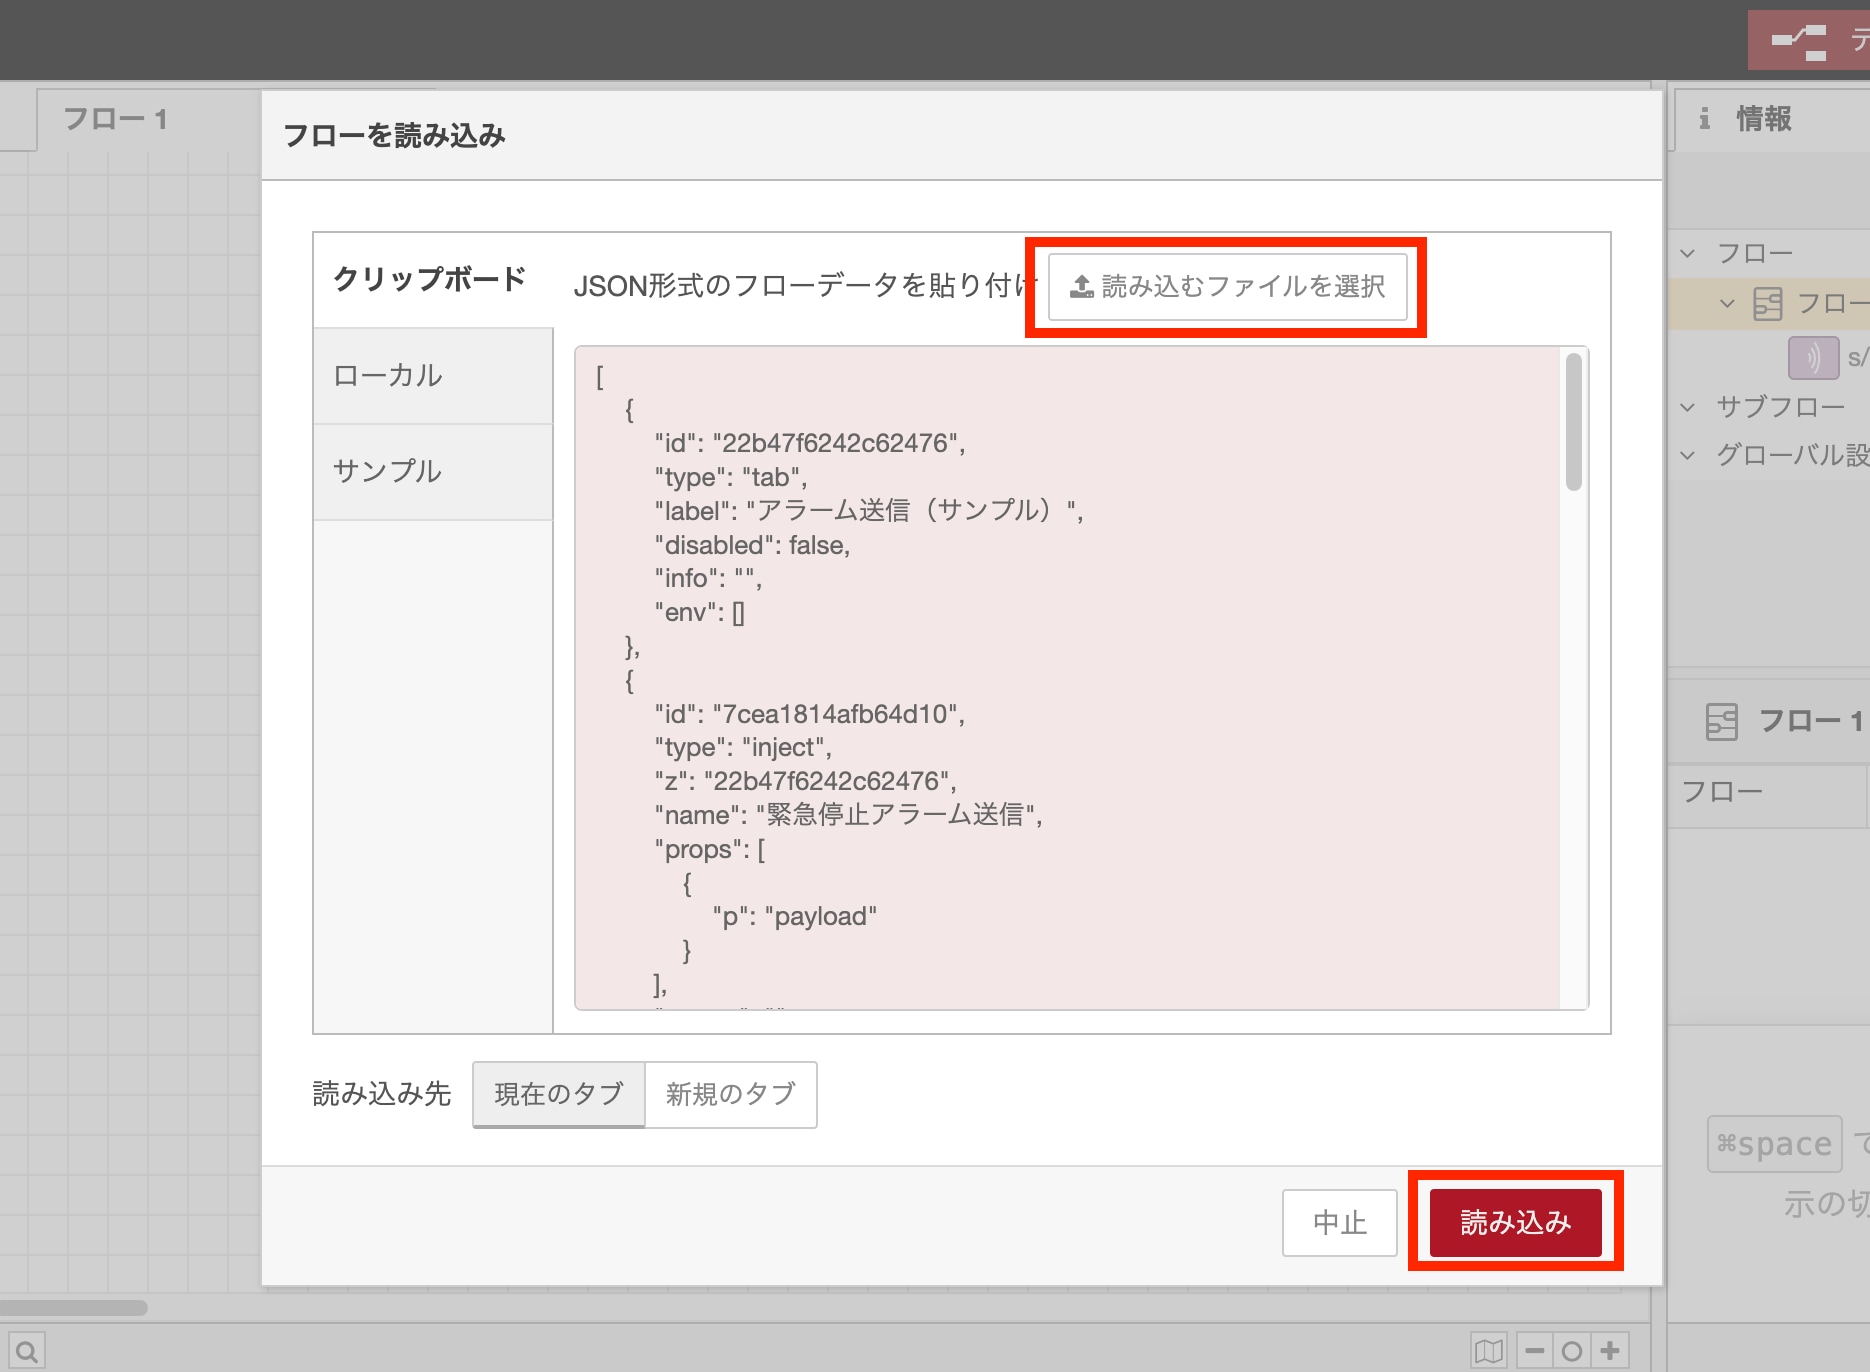Click the "disabled": false line in JSON

(752, 545)
